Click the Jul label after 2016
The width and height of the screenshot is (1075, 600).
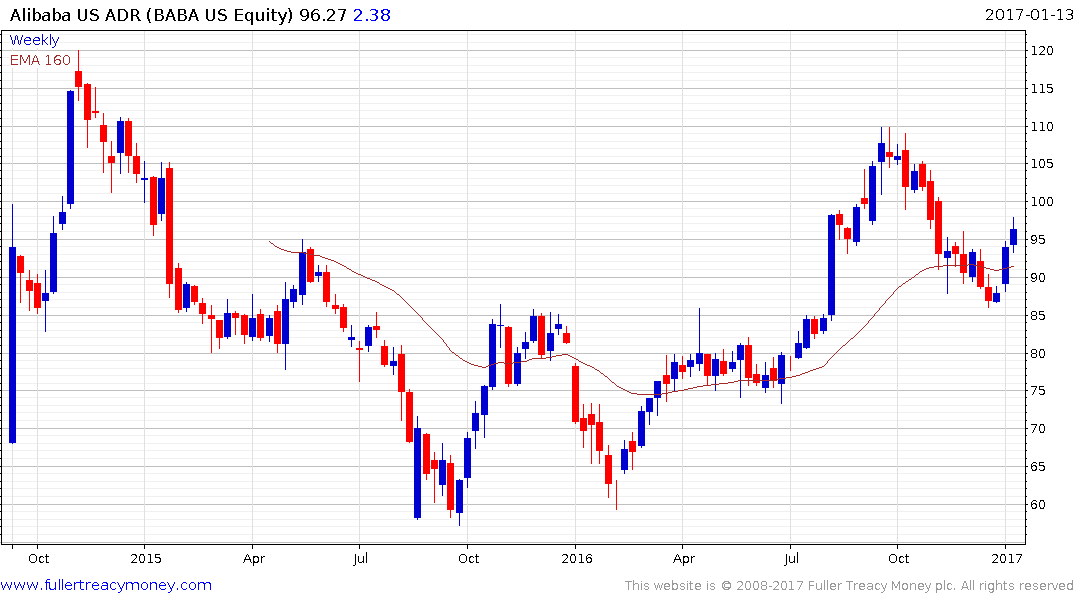pyautogui.click(x=790, y=558)
